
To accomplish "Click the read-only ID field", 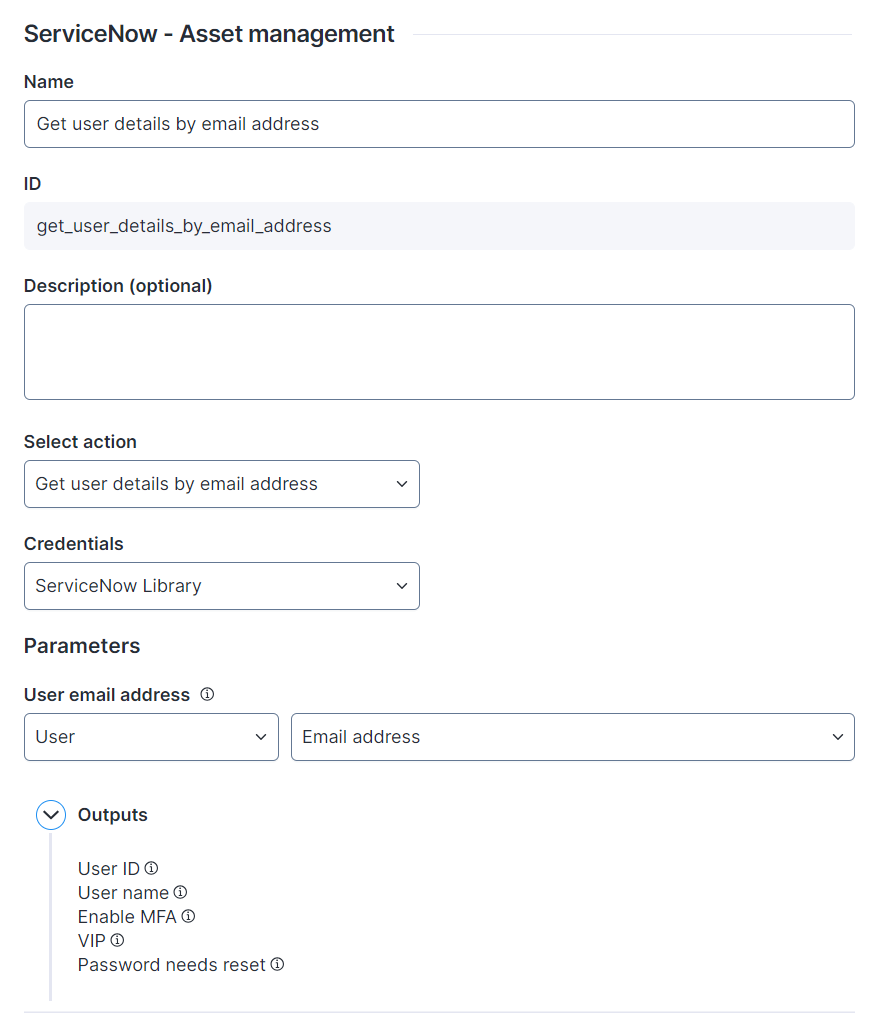I will tap(440, 226).
